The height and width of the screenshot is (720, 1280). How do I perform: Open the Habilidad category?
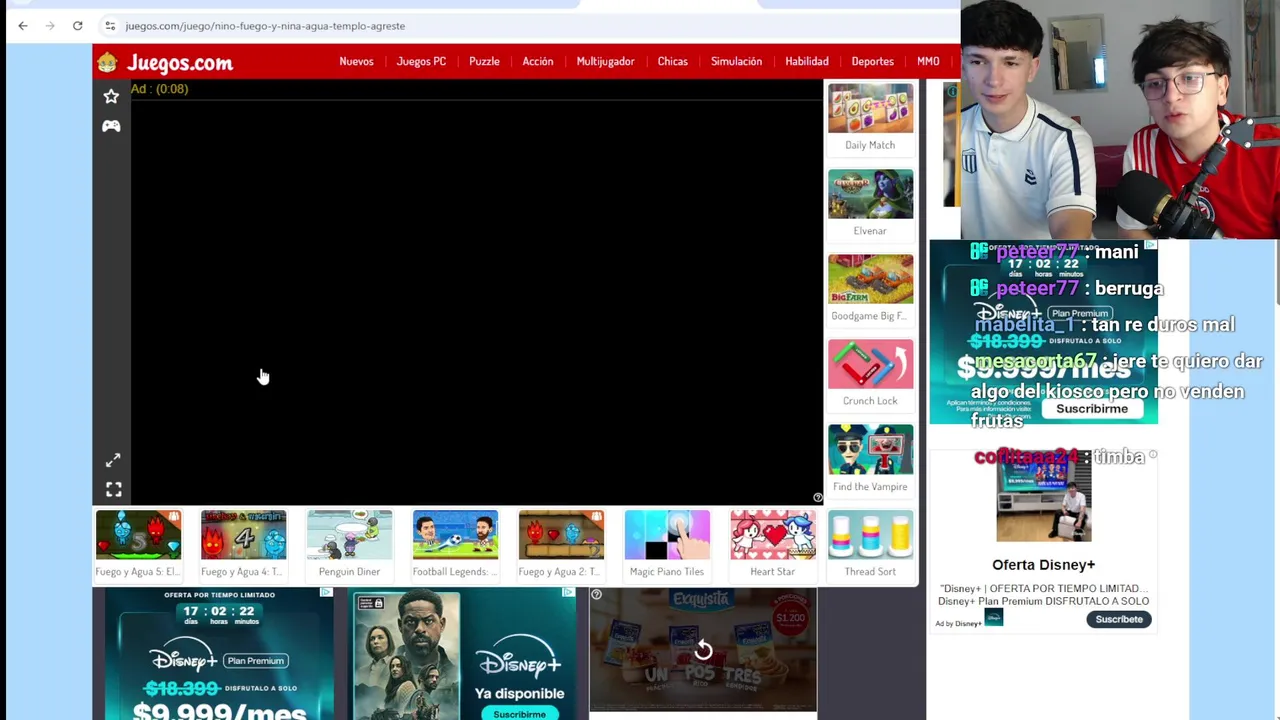(806, 61)
